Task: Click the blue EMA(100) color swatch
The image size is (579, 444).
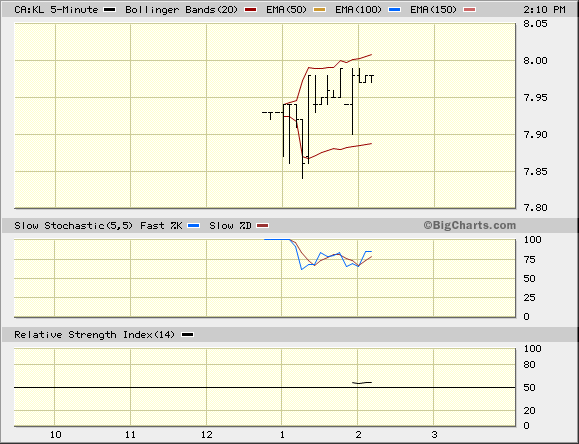Action: [x=395, y=10]
